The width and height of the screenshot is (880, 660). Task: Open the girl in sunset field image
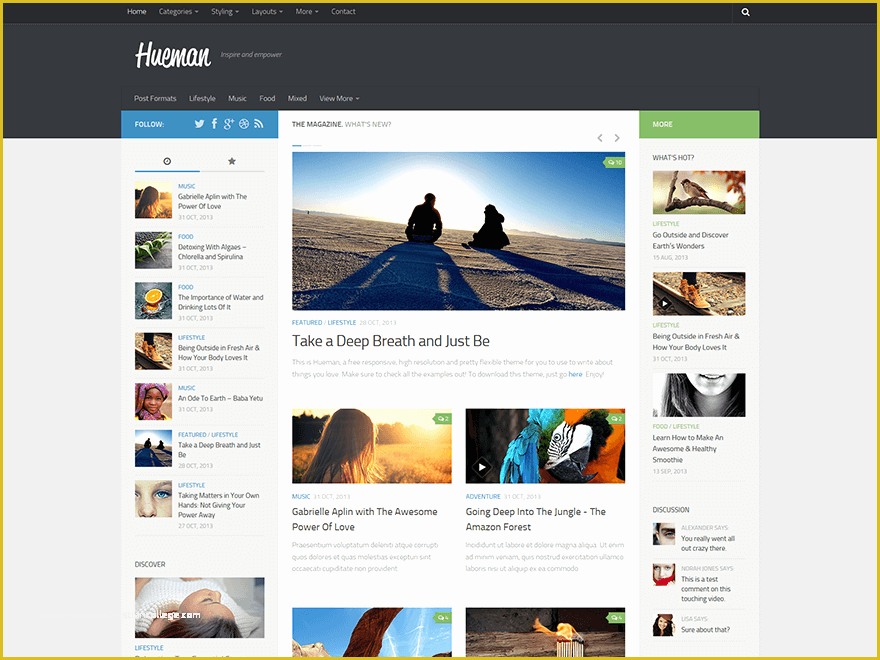(x=372, y=446)
